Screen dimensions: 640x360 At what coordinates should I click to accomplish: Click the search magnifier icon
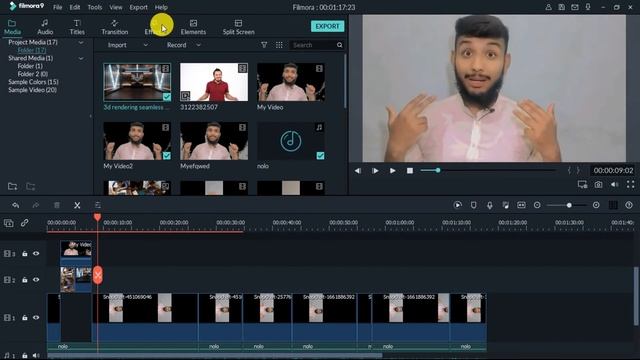point(340,45)
